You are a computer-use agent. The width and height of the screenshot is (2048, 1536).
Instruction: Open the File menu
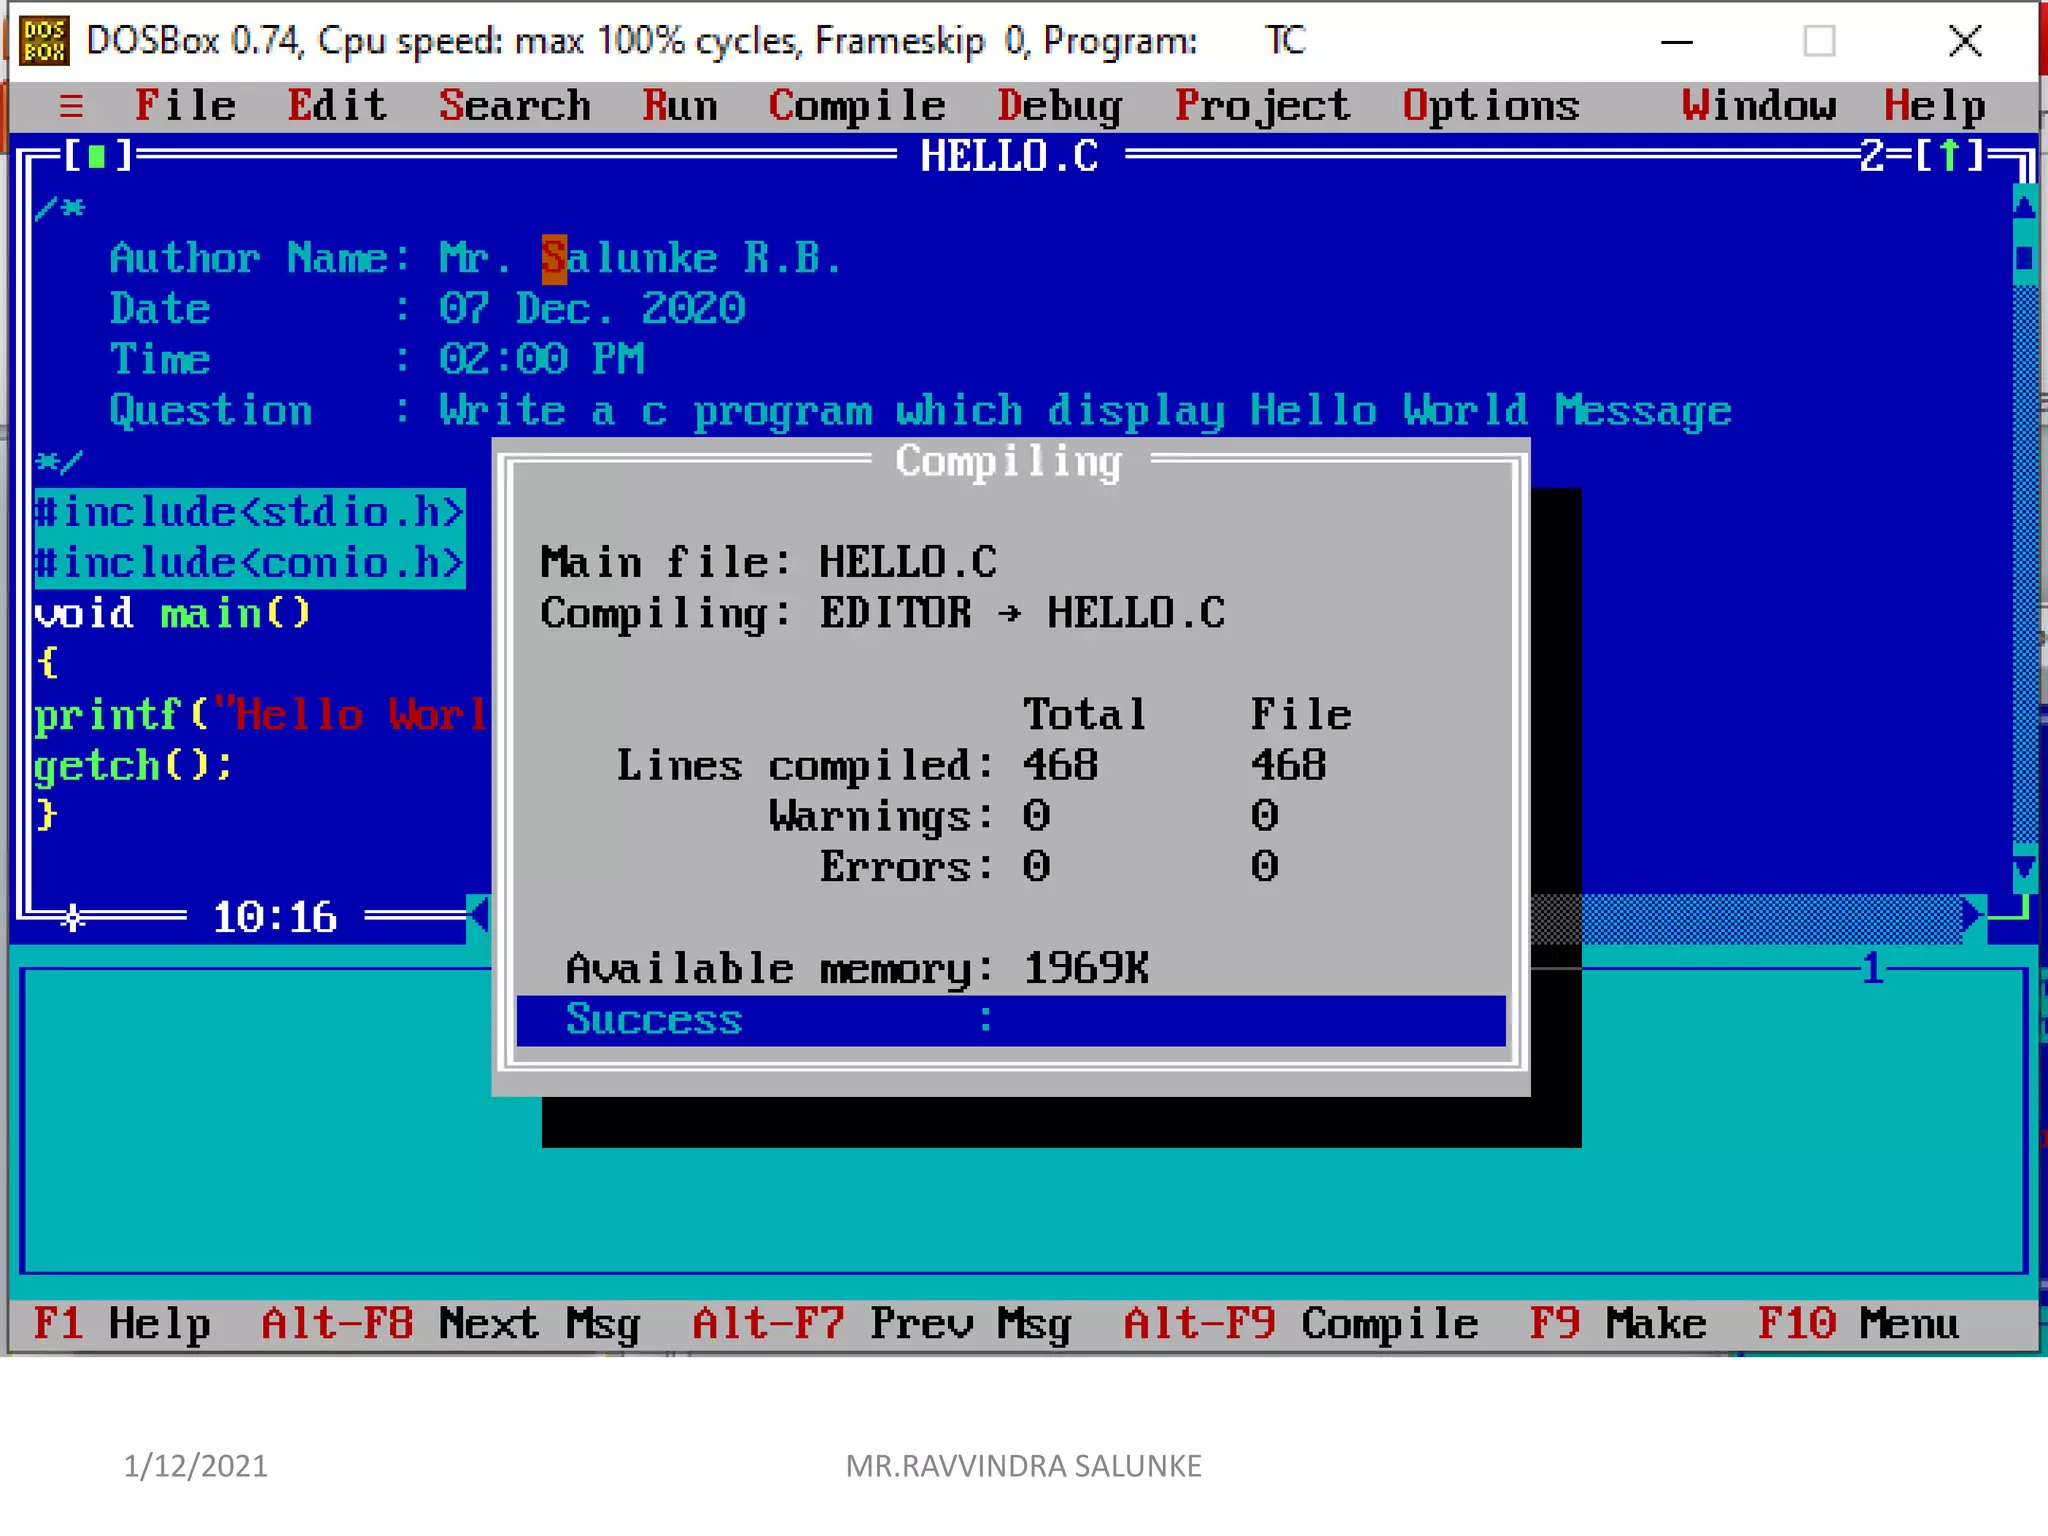(186, 106)
